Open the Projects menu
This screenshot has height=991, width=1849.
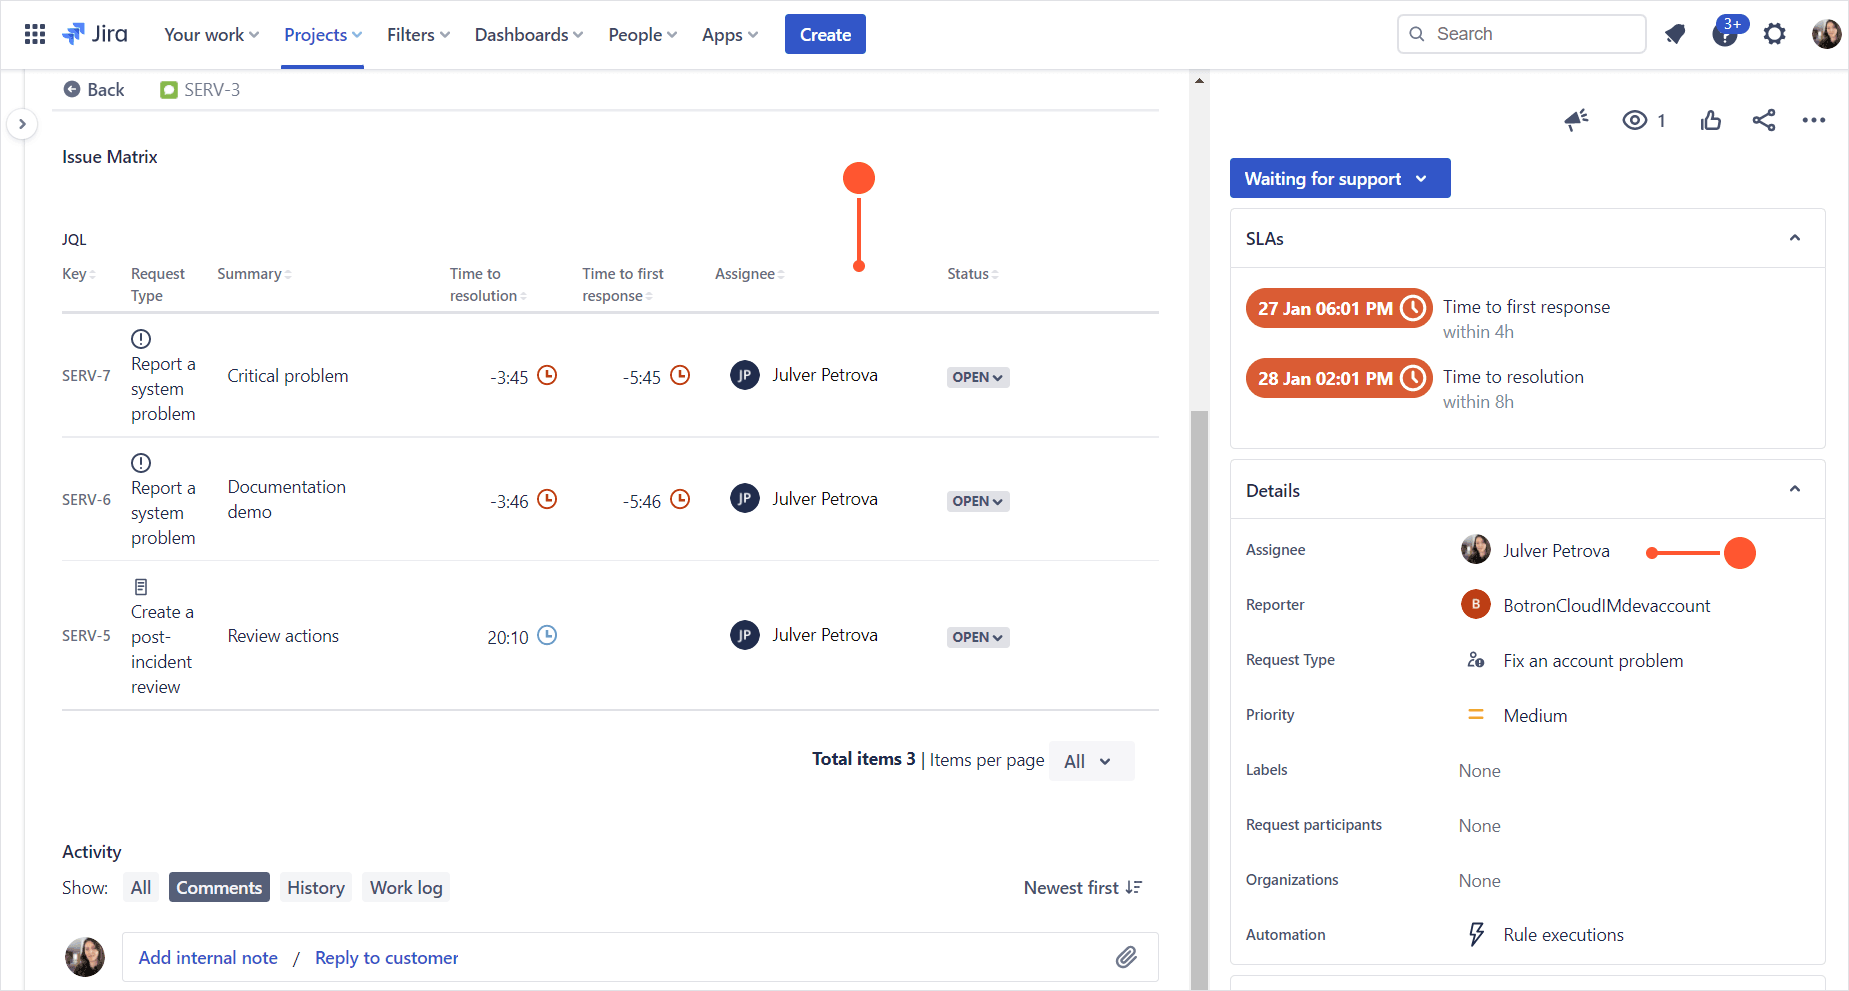[x=321, y=33]
